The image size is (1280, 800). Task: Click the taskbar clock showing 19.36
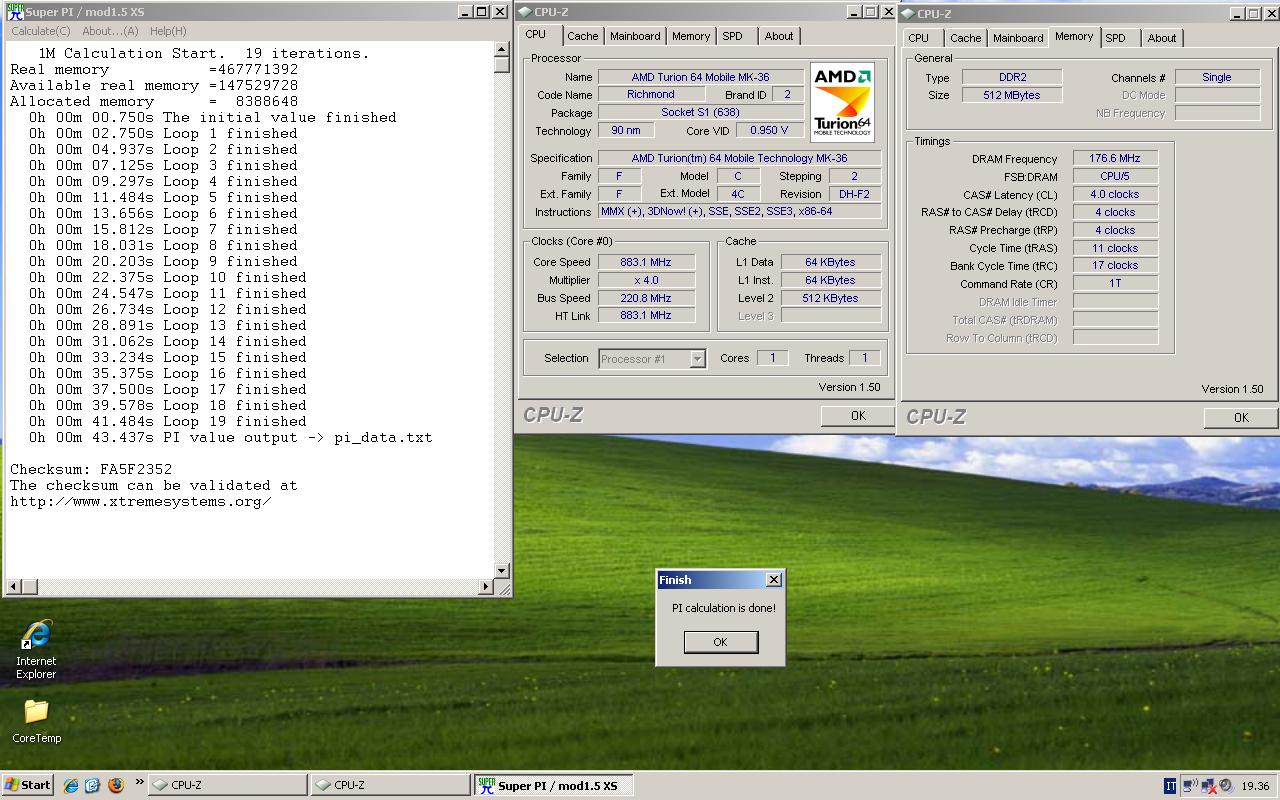(x=1255, y=786)
